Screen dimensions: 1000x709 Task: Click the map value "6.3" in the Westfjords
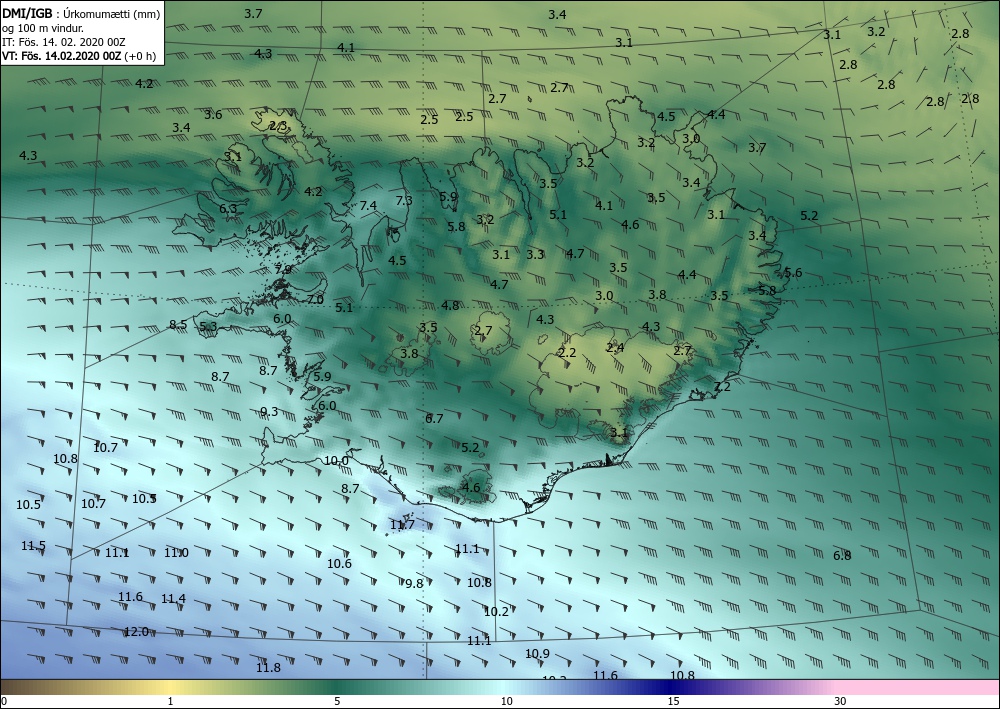point(228,208)
